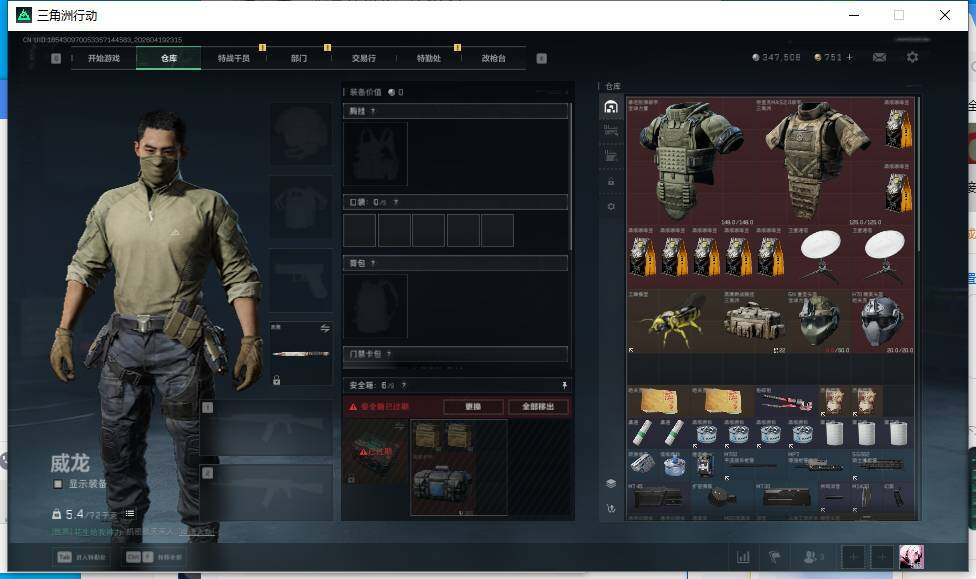Select the main stash icon in warehouse sidebar
976x579 pixels.
point(611,106)
